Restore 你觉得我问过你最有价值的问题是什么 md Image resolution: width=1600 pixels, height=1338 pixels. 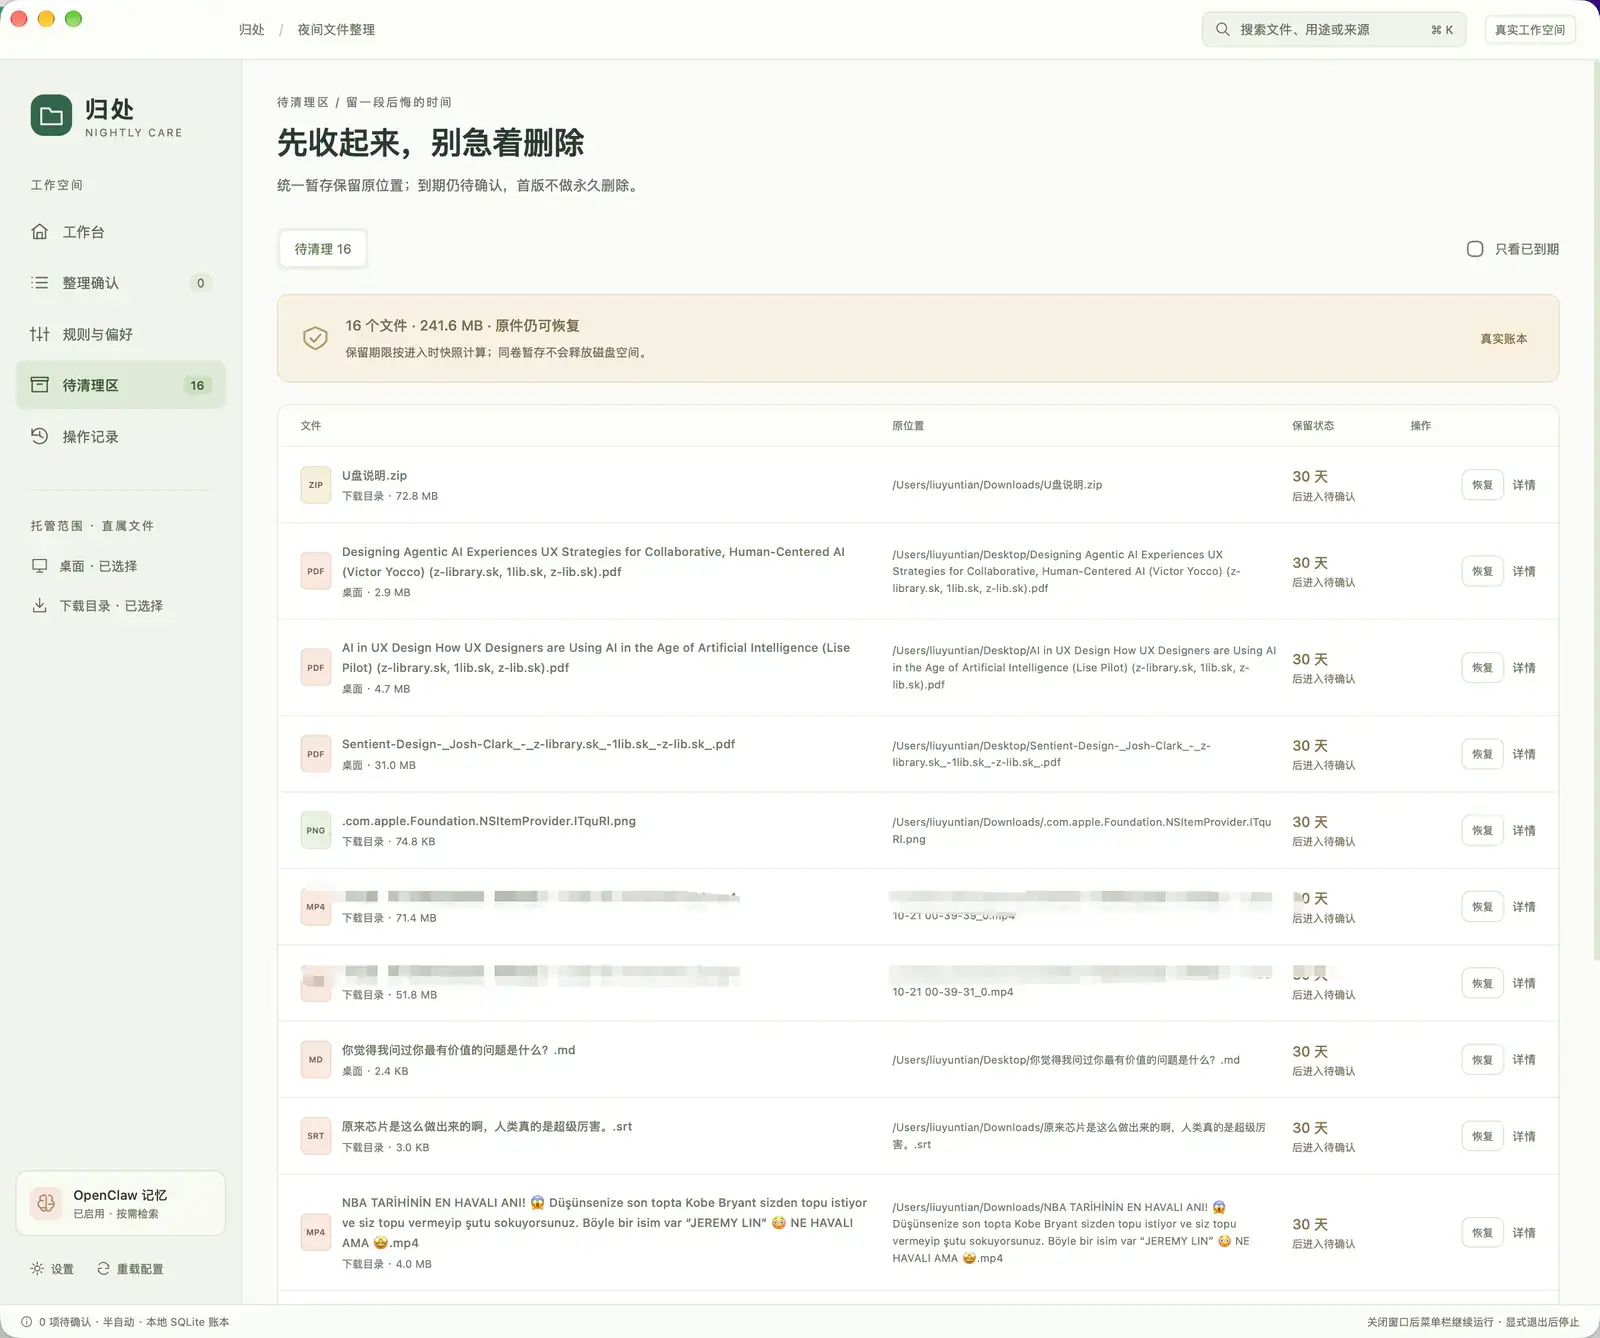point(1482,1059)
